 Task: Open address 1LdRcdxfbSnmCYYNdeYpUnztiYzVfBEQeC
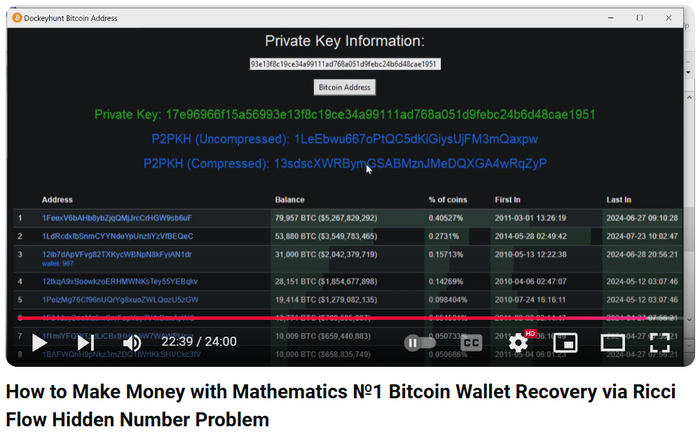(x=118, y=236)
